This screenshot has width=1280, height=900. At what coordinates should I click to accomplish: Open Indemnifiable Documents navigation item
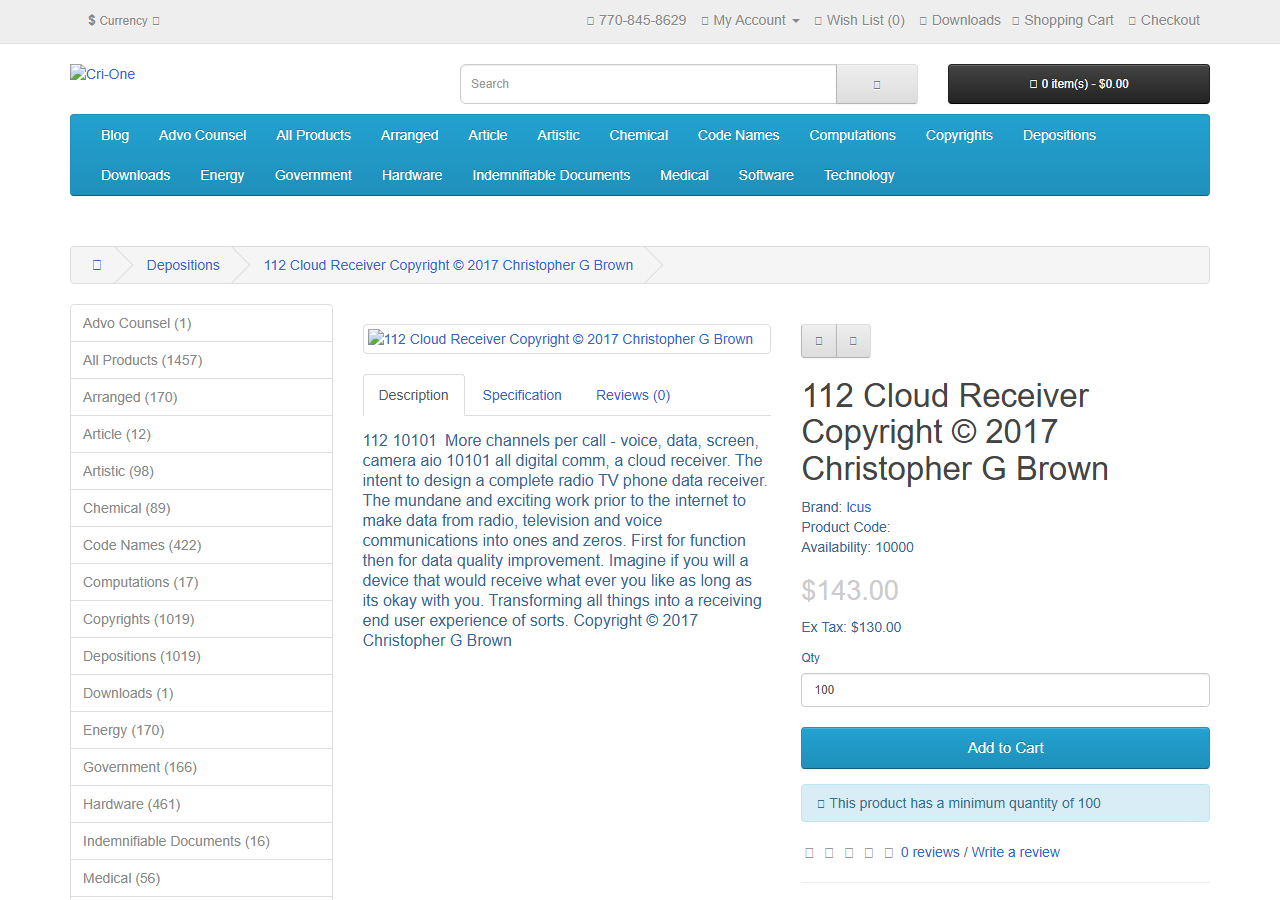[552, 175]
